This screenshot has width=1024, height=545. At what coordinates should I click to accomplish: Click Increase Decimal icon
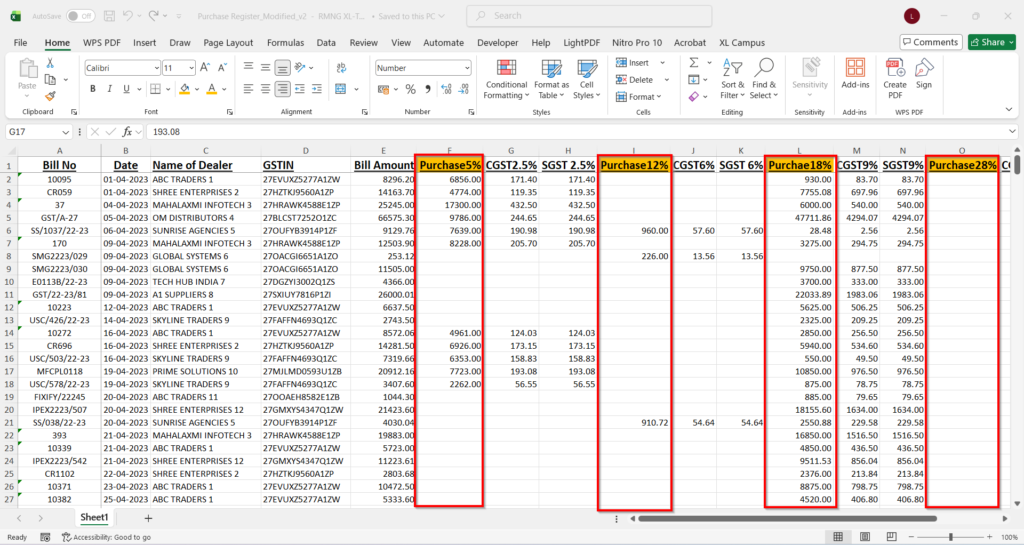[447, 89]
